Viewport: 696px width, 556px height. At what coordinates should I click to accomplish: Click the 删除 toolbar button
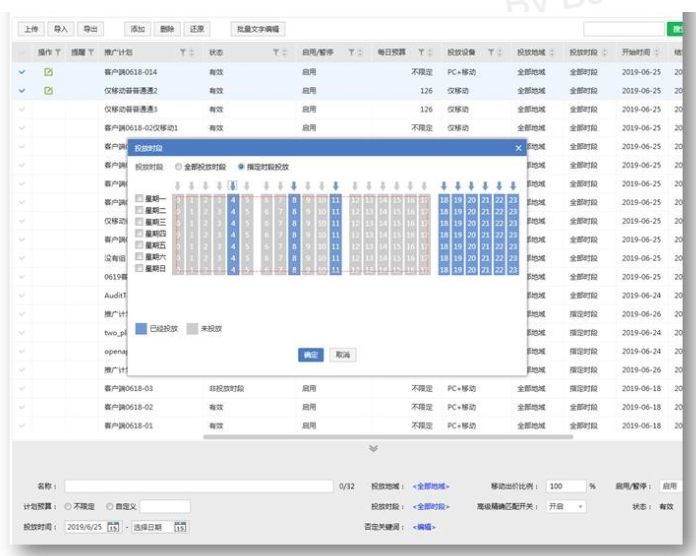(x=167, y=29)
